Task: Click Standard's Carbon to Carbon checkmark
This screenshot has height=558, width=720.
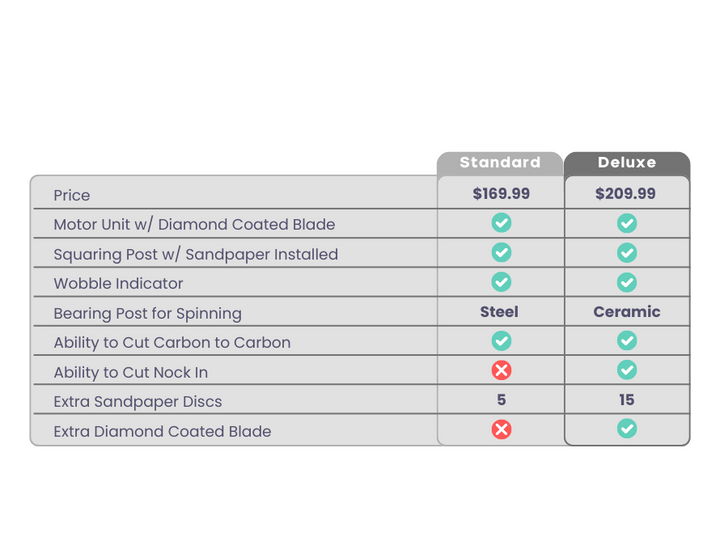Action: [x=501, y=341]
